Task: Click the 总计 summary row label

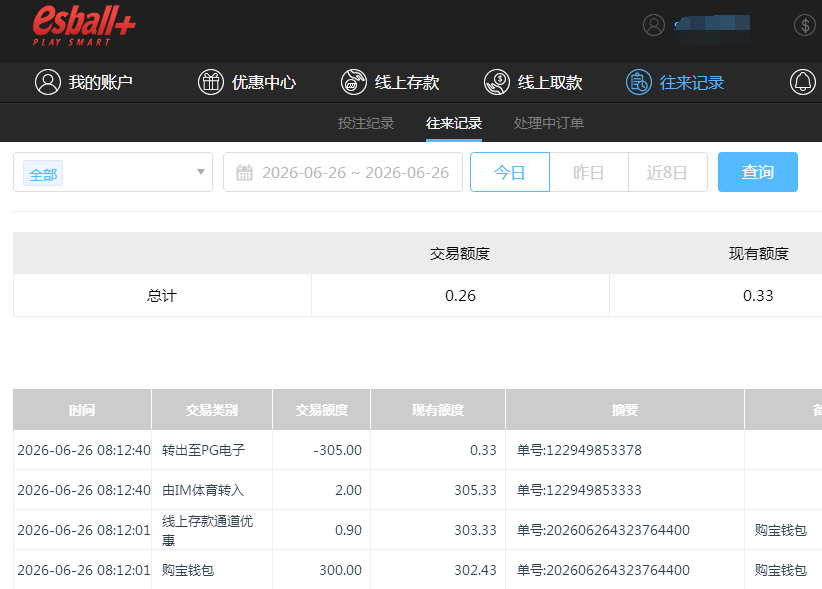Action: [x=162, y=296]
